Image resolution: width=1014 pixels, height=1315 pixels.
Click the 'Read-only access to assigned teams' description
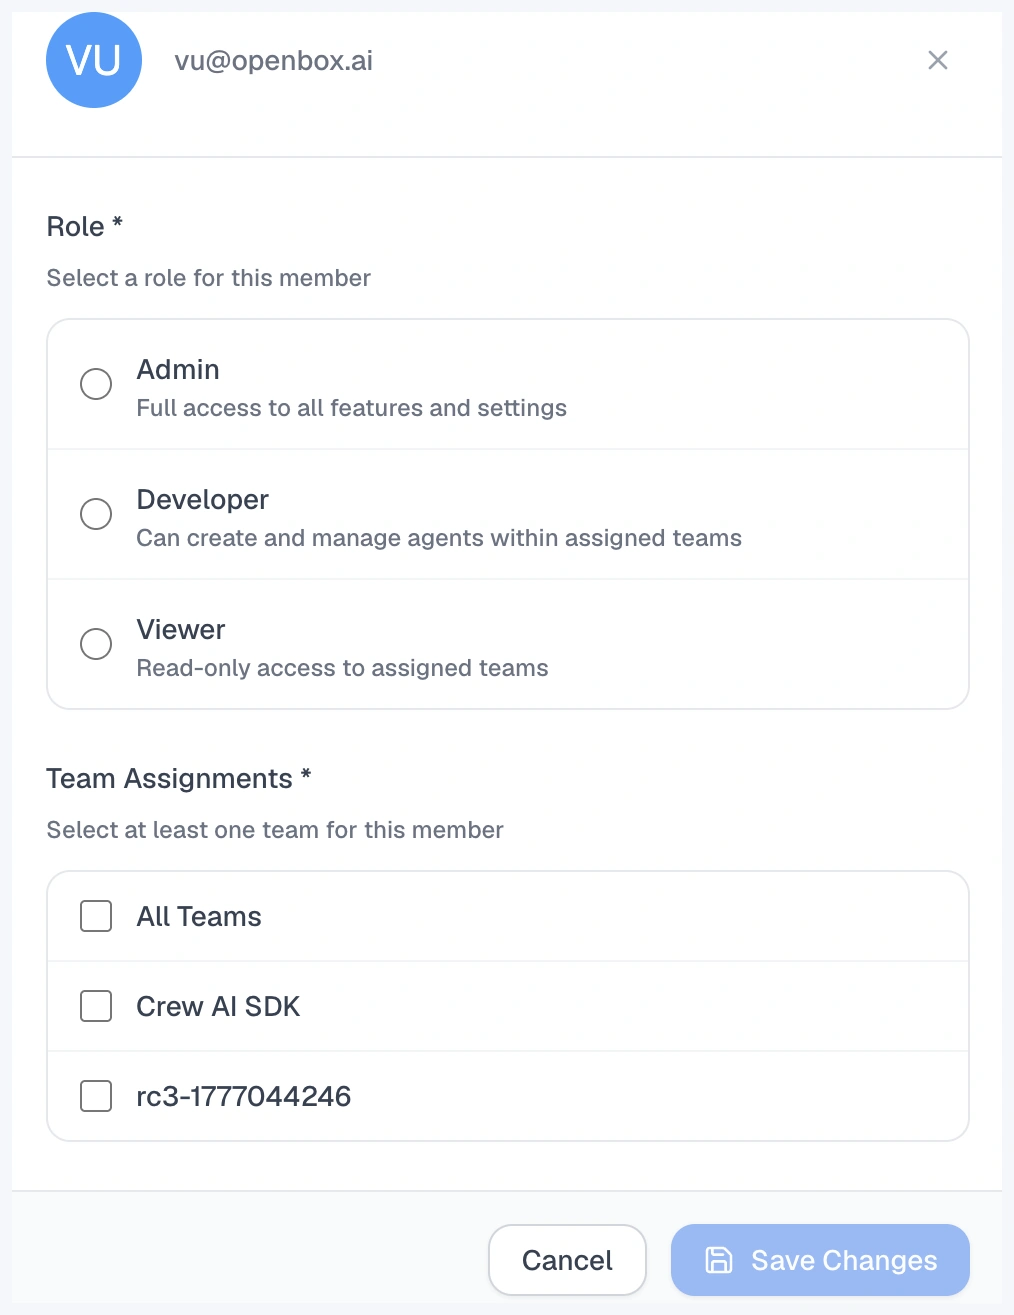tap(343, 668)
